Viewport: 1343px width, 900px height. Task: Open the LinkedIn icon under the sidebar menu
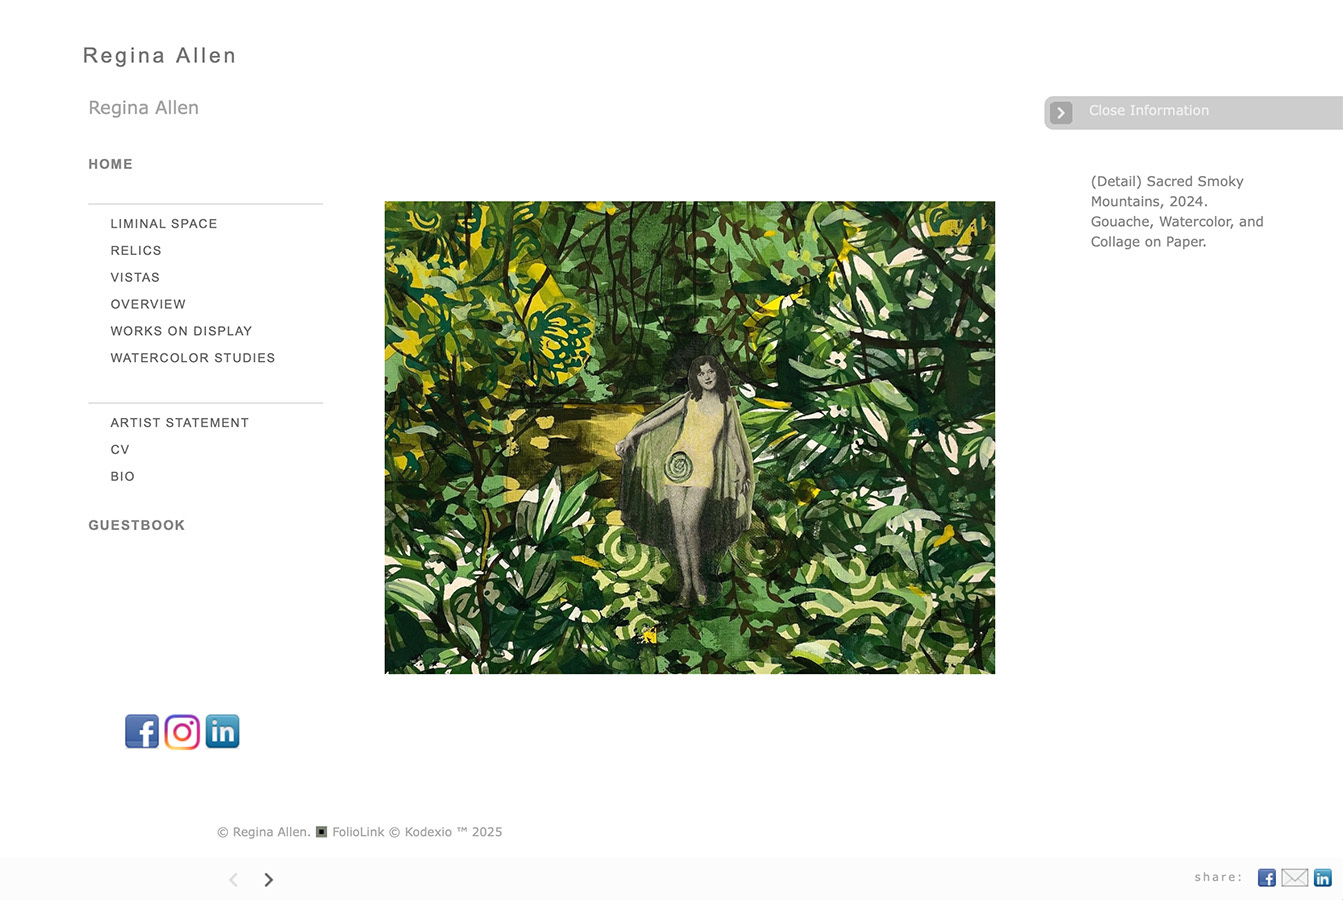pyautogui.click(x=222, y=732)
